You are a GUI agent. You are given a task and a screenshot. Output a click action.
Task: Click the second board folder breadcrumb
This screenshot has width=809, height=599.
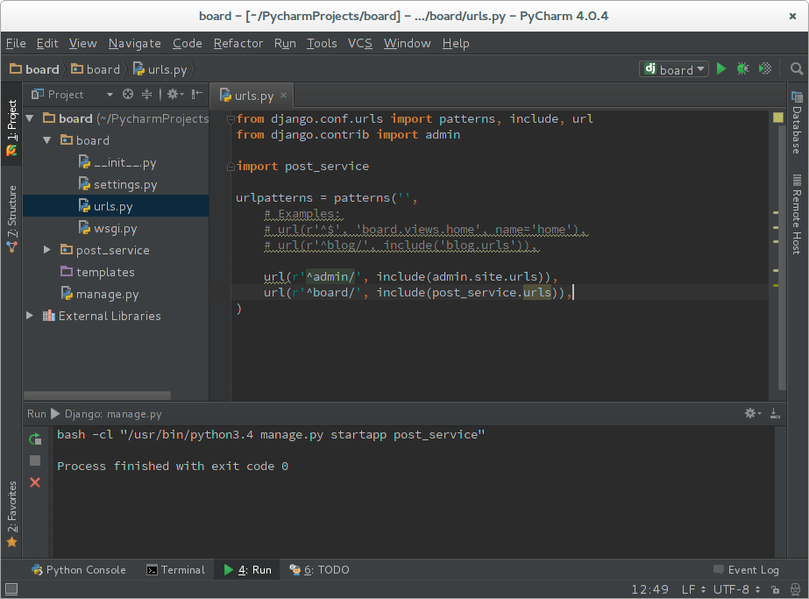coord(95,69)
